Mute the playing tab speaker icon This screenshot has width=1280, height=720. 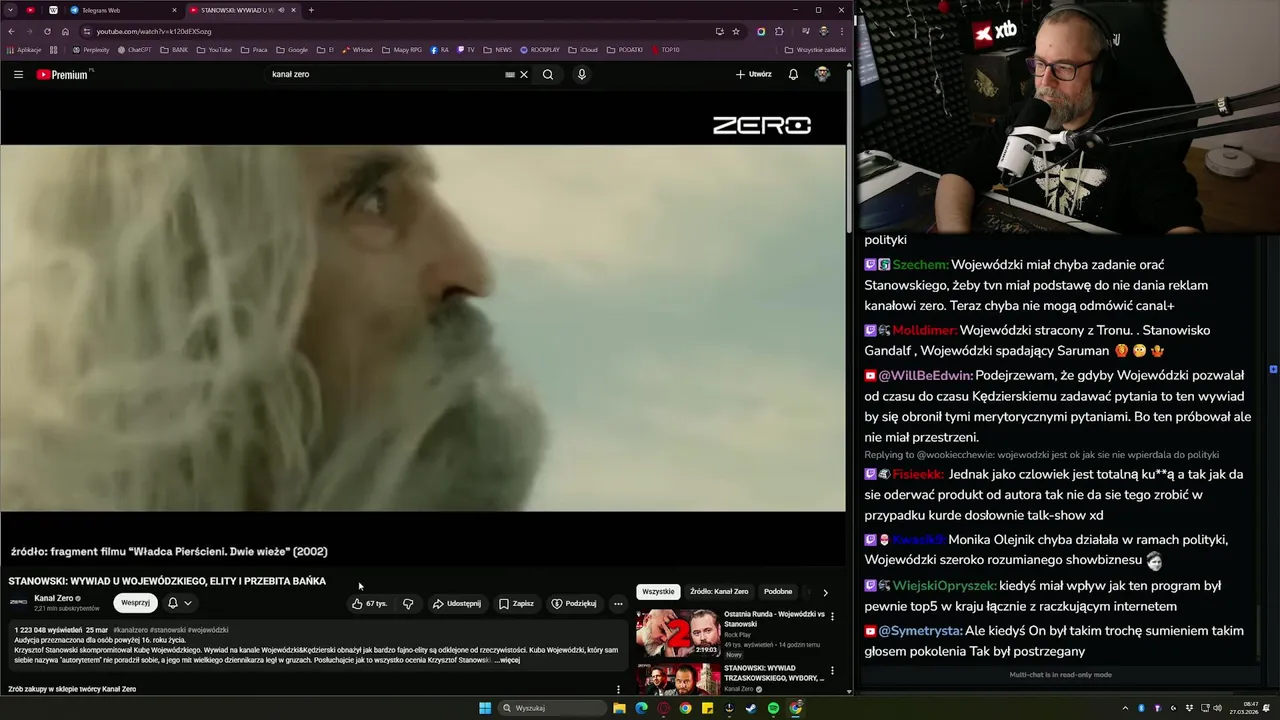pos(281,10)
